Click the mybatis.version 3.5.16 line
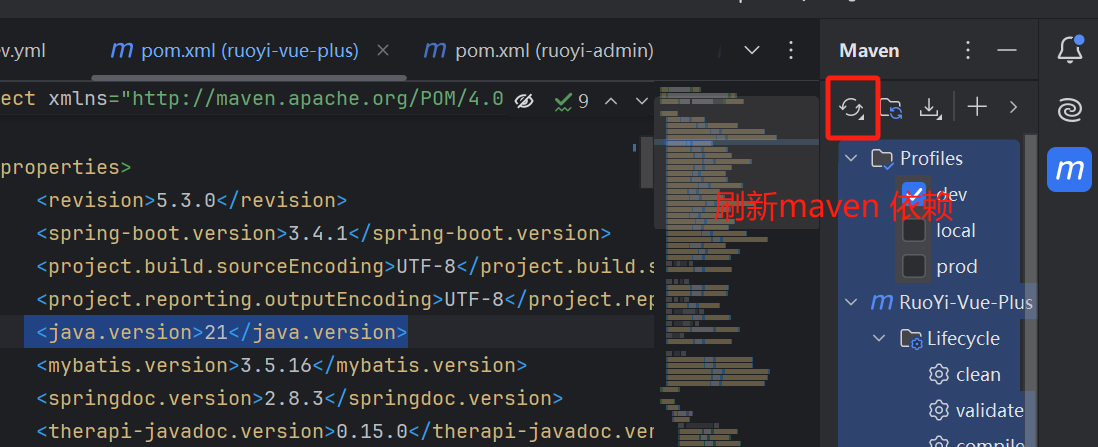Viewport: 1098px width, 447px height. pyautogui.click(x=281, y=365)
